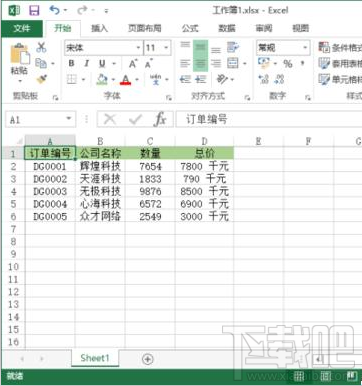Click the insert function fx button

coord(160,119)
